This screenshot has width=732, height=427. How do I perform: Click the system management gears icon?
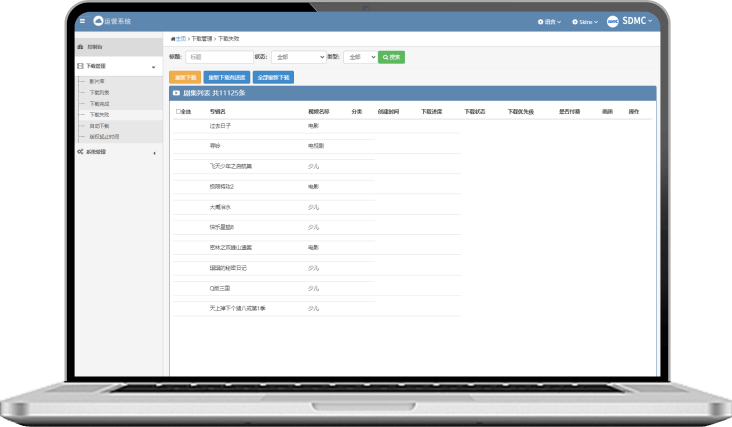pyautogui.click(x=80, y=152)
